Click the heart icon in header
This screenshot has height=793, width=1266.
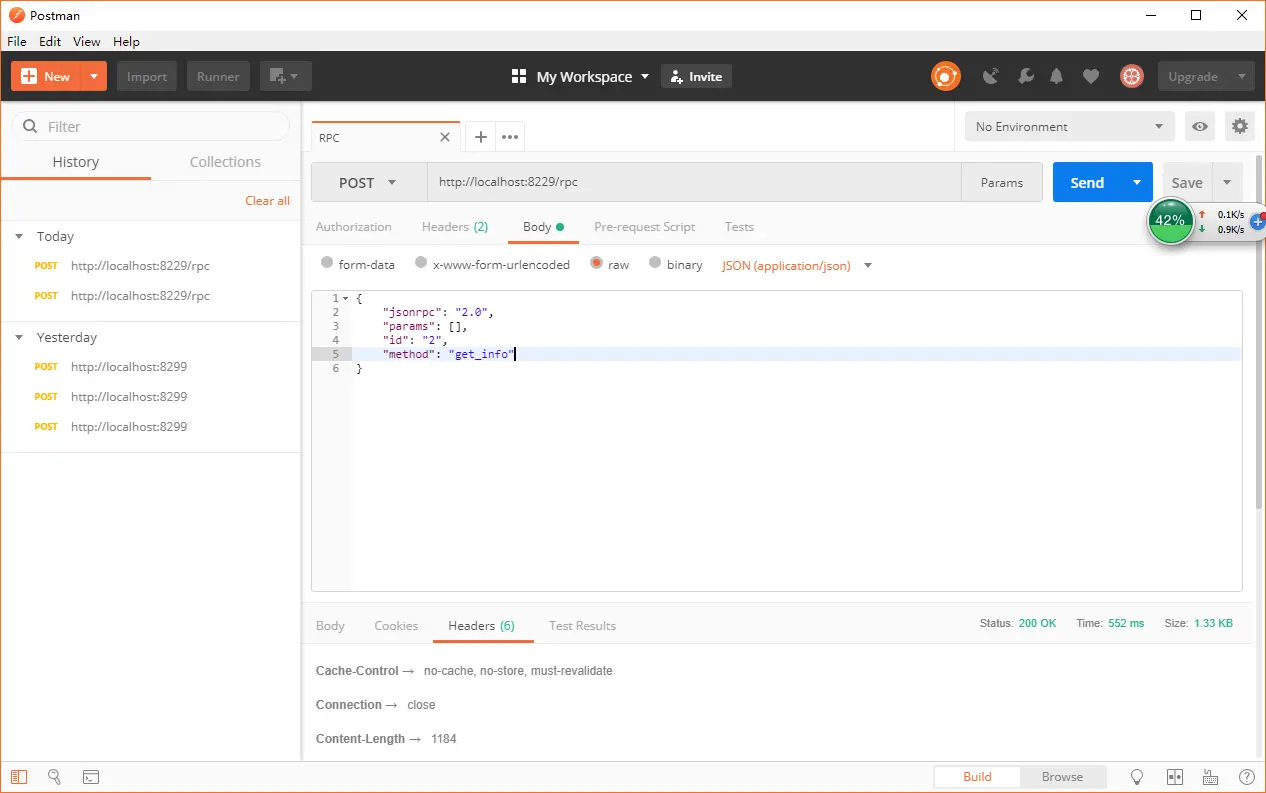pos(1091,76)
